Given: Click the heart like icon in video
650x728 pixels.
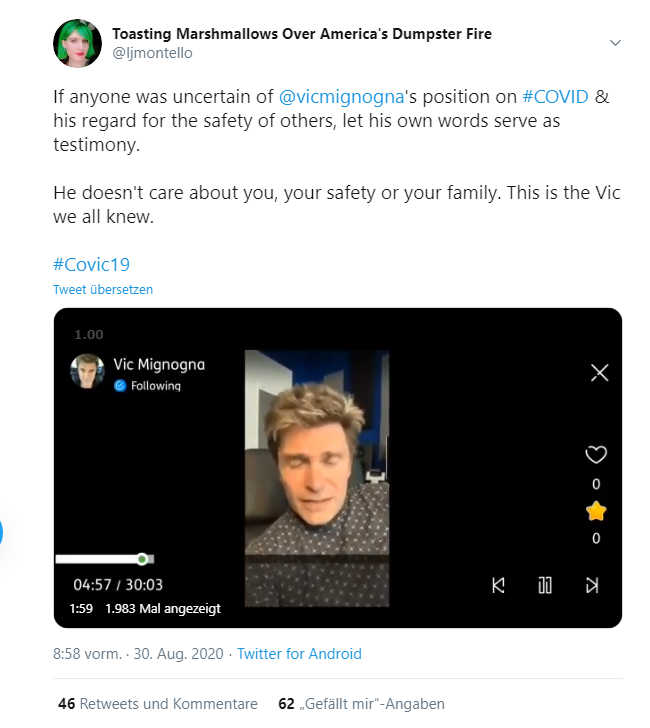Looking at the screenshot, I should pyautogui.click(x=596, y=455).
